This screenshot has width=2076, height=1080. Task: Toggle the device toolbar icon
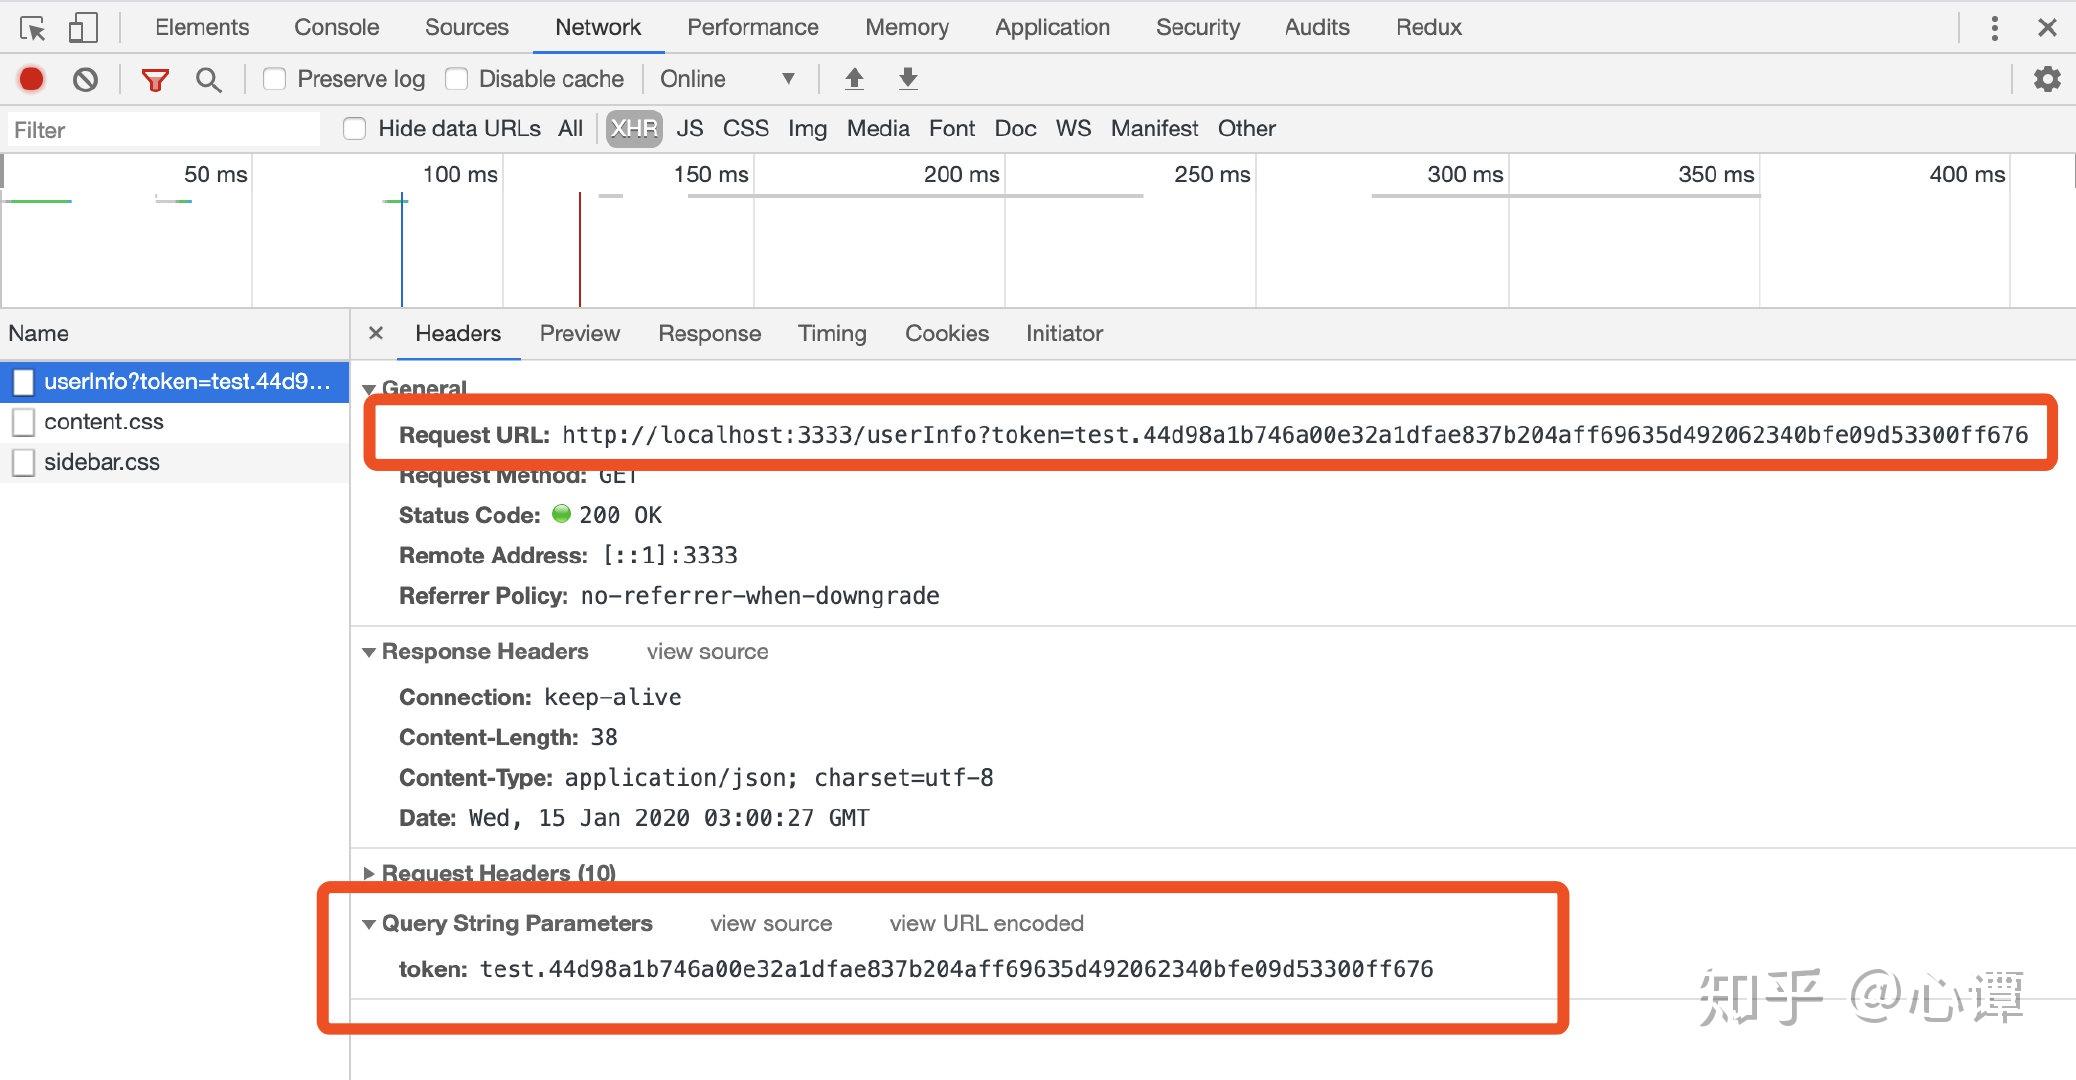coord(82,28)
